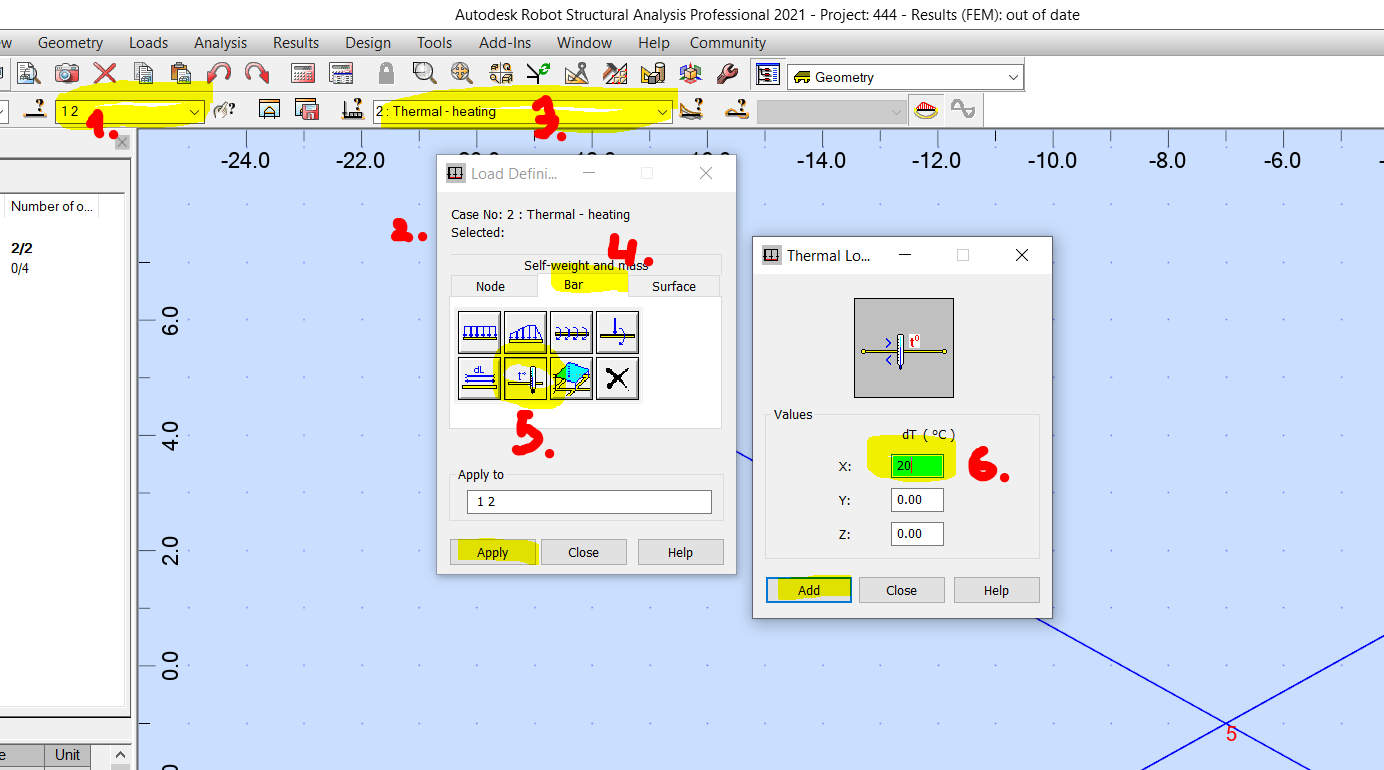Click Apply in the Load Definition dialog
Screen dimensions: 1384x770
point(493,551)
